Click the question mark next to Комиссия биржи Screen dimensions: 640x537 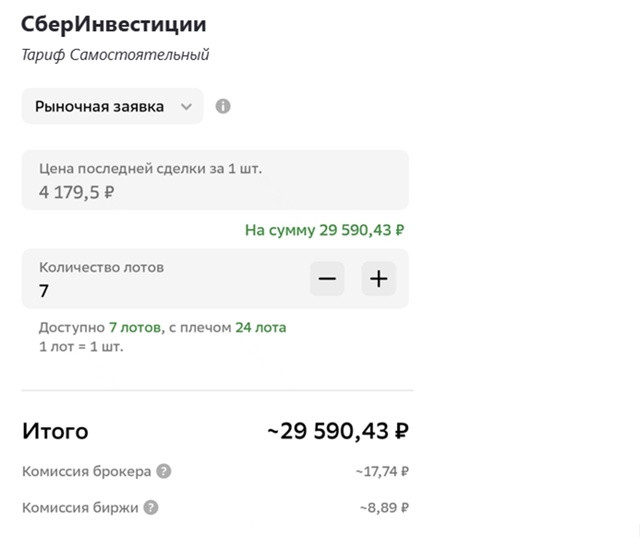[151, 508]
